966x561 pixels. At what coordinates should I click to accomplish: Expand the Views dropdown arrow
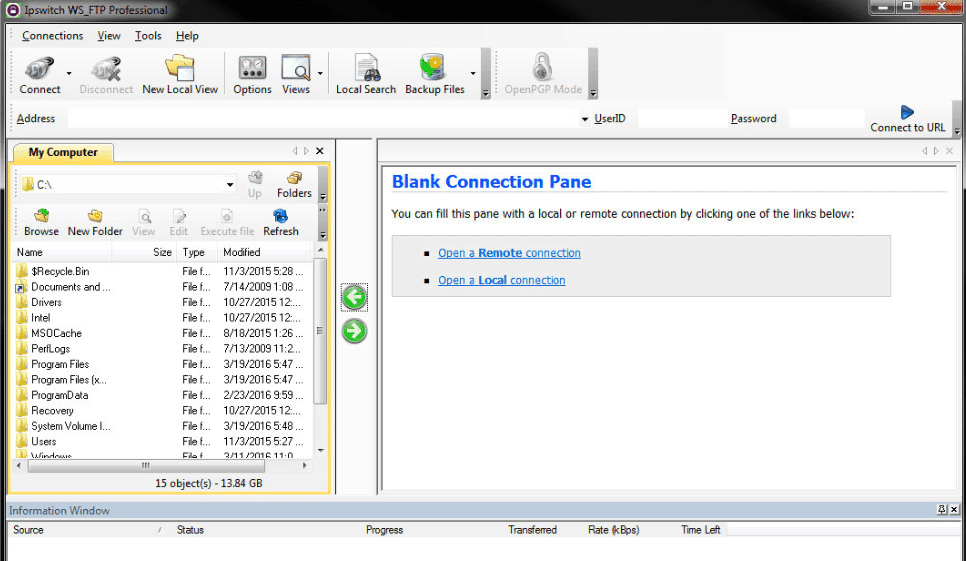point(320,73)
